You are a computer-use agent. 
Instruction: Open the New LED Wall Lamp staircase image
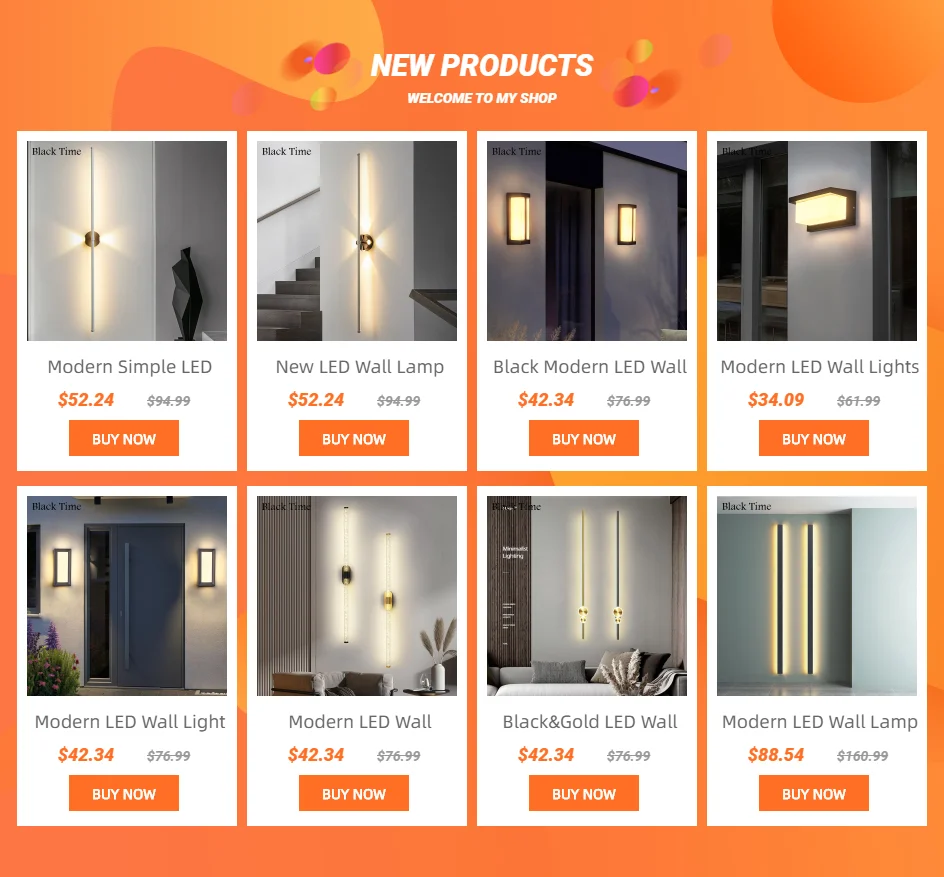(x=357, y=241)
